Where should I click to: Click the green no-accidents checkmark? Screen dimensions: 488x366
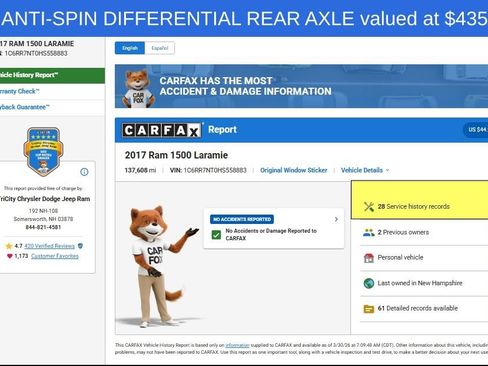point(216,235)
